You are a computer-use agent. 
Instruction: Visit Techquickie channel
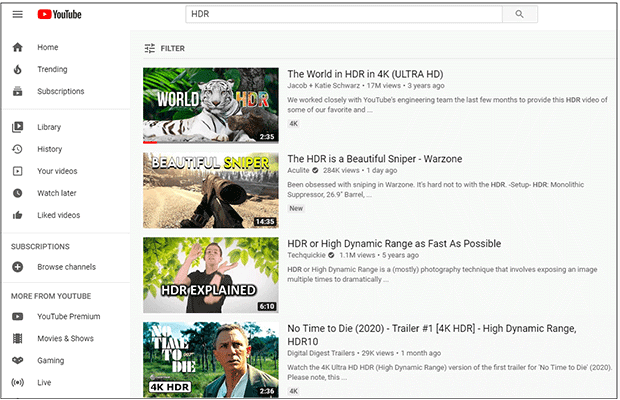[x=306, y=255]
